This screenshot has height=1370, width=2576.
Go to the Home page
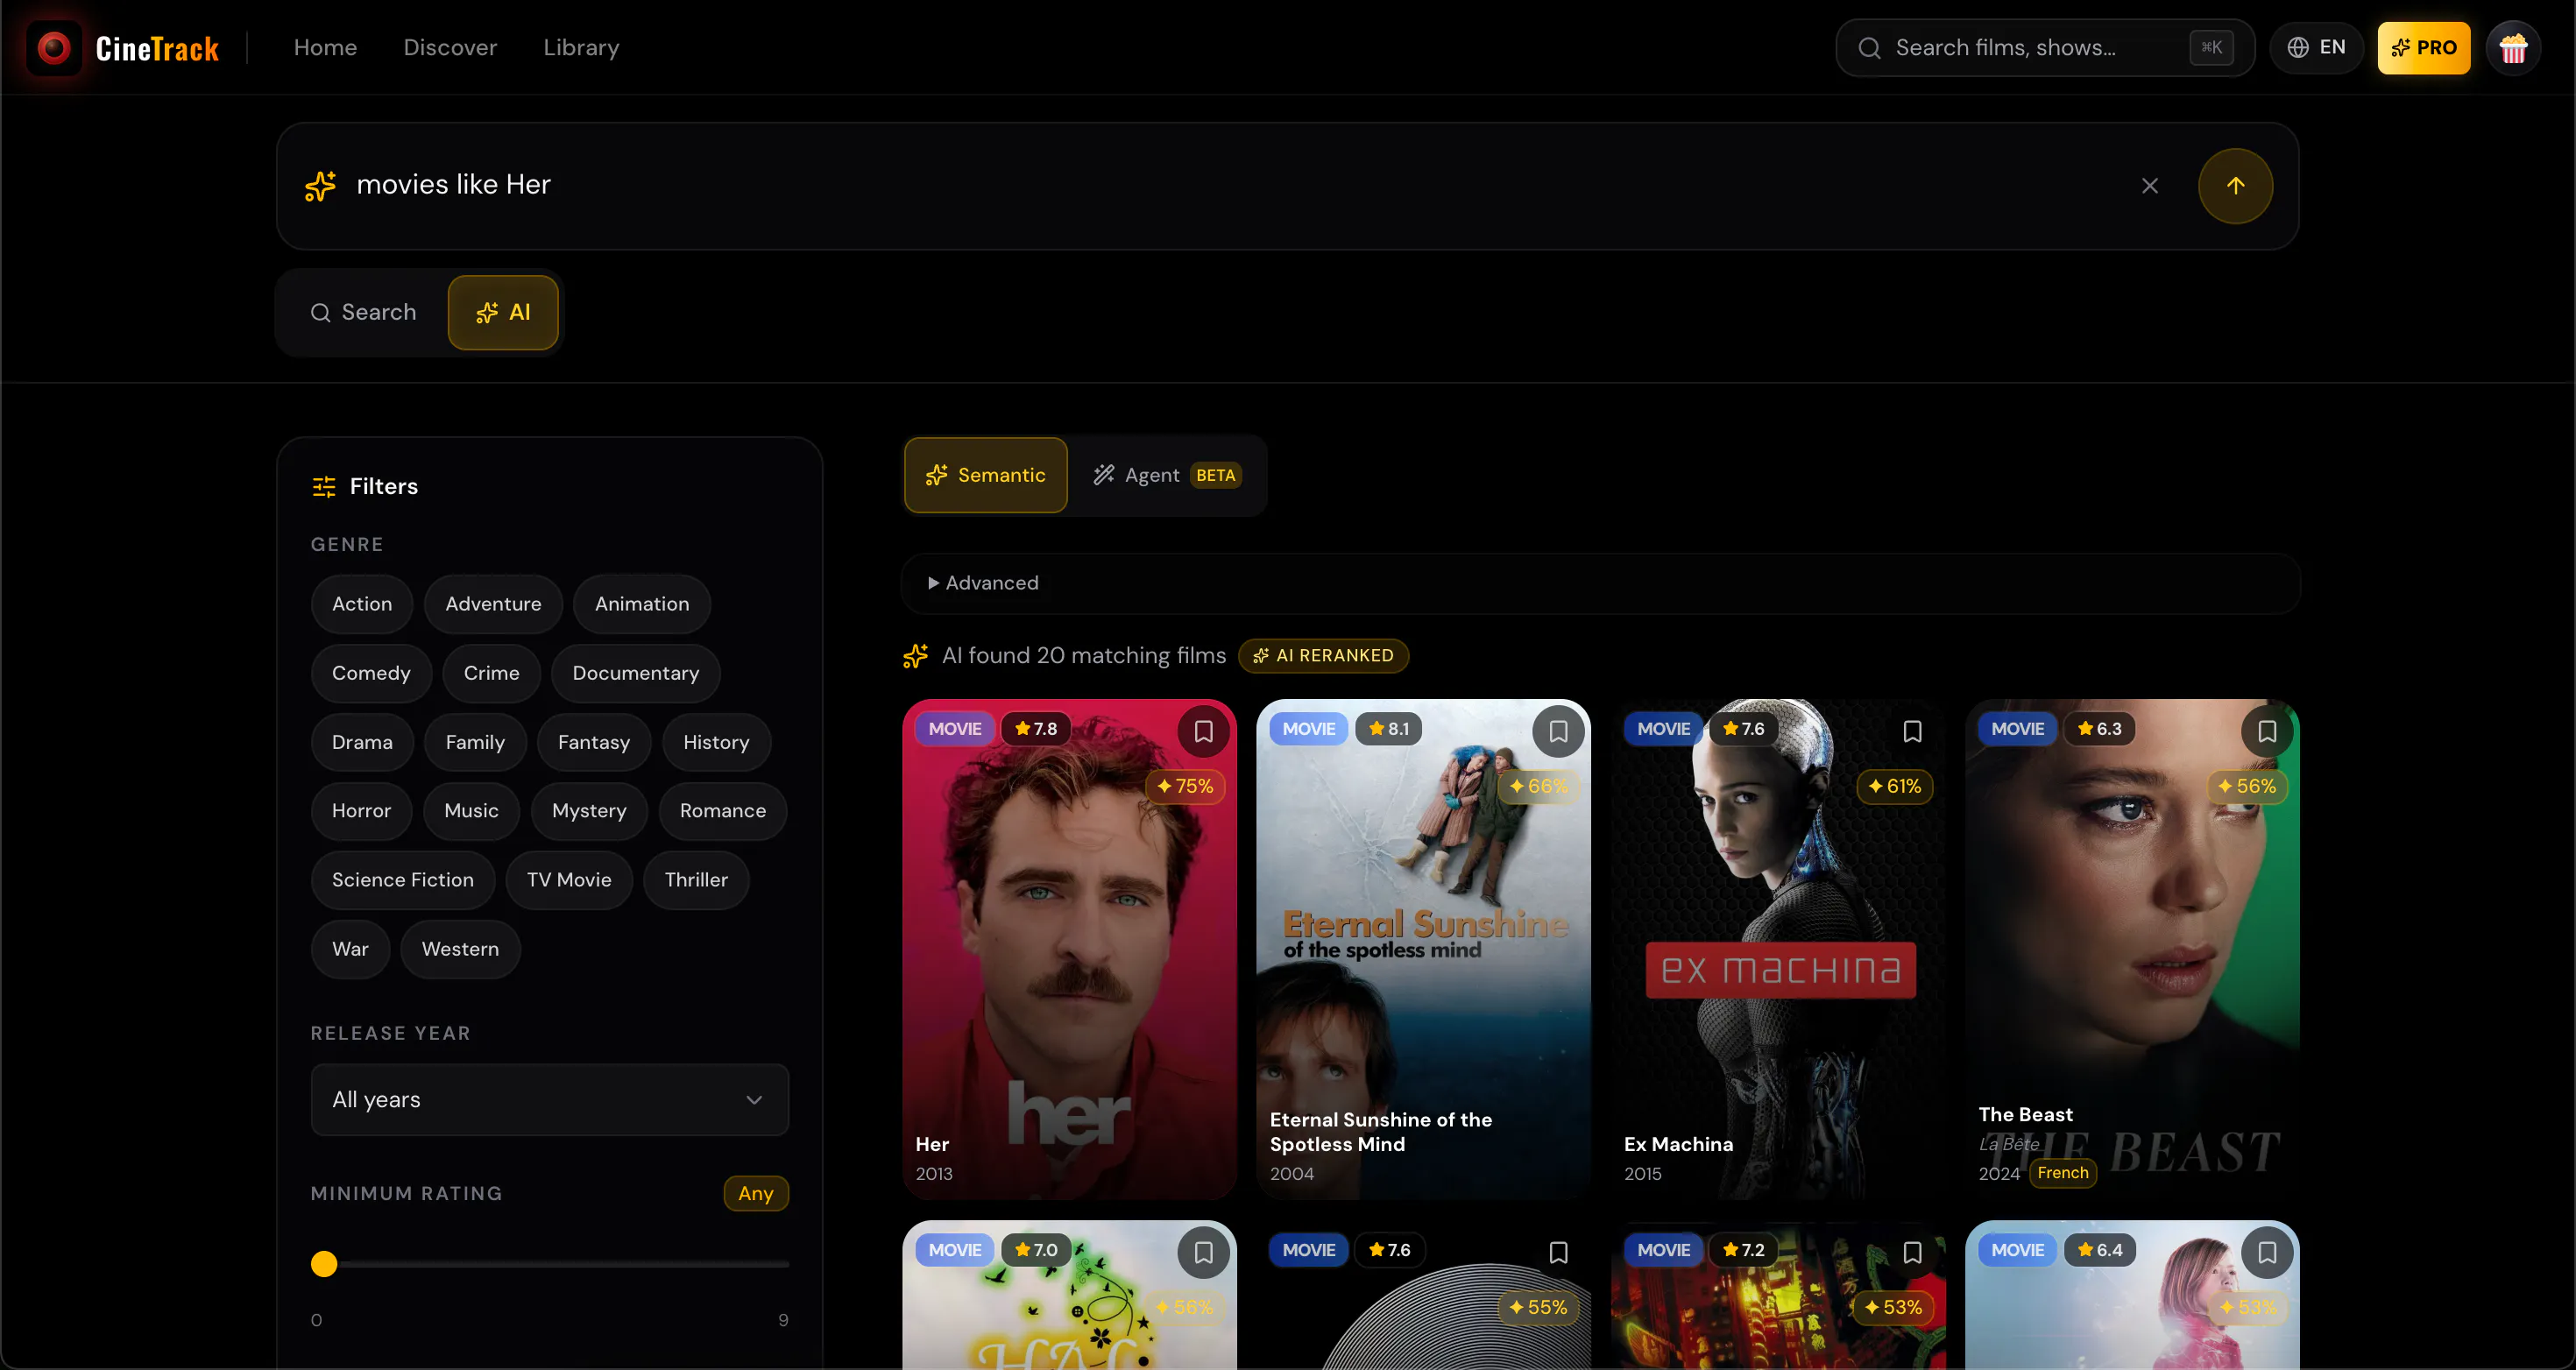pos(325,47)
